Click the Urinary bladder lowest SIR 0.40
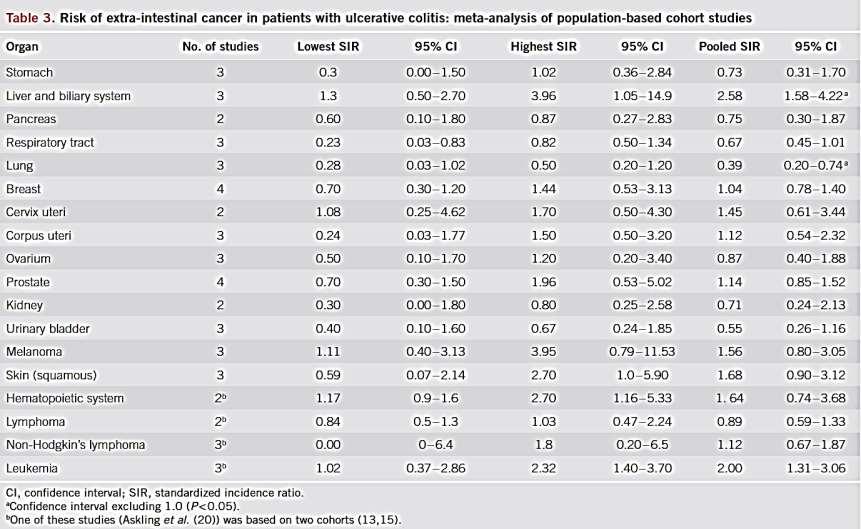The height and width of the screenshot is (529, 861). coord(328,328)
